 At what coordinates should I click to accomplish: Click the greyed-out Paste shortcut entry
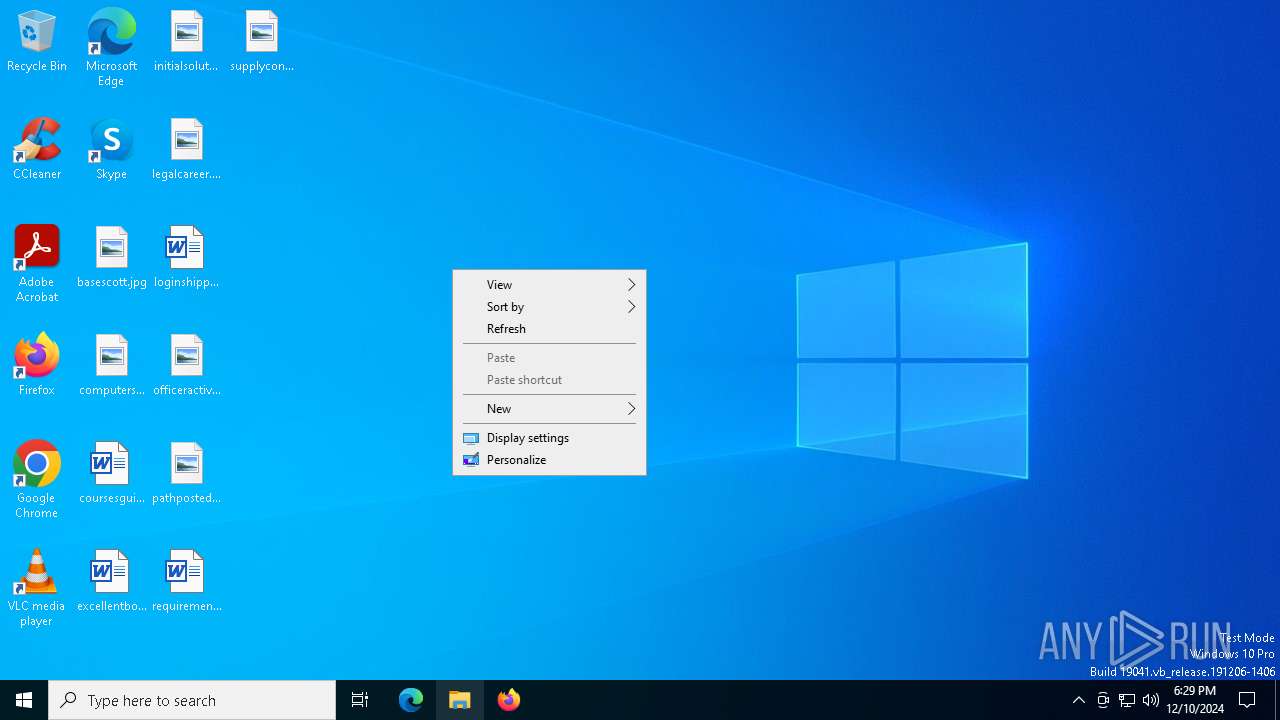(549, 380)
